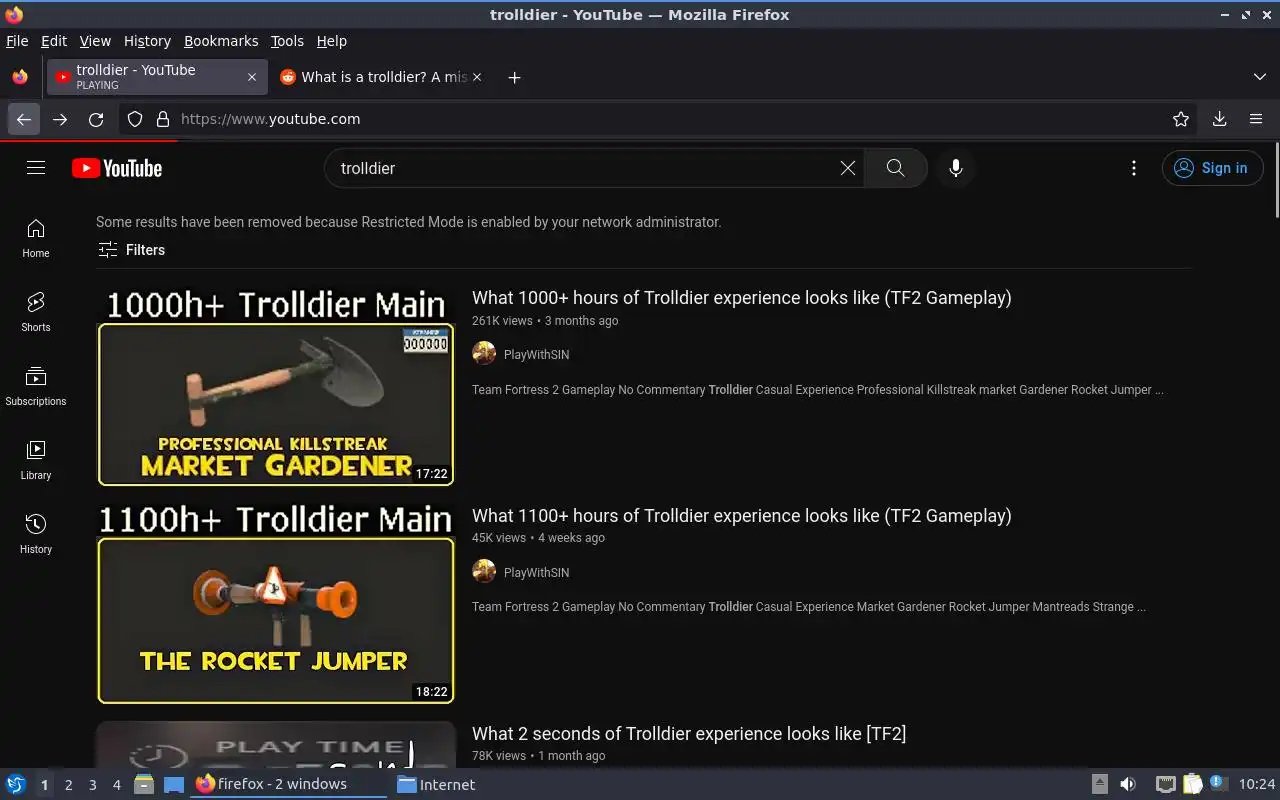Open the Filters options
The image size is (1280, 800).
click(x=131, y=250)
